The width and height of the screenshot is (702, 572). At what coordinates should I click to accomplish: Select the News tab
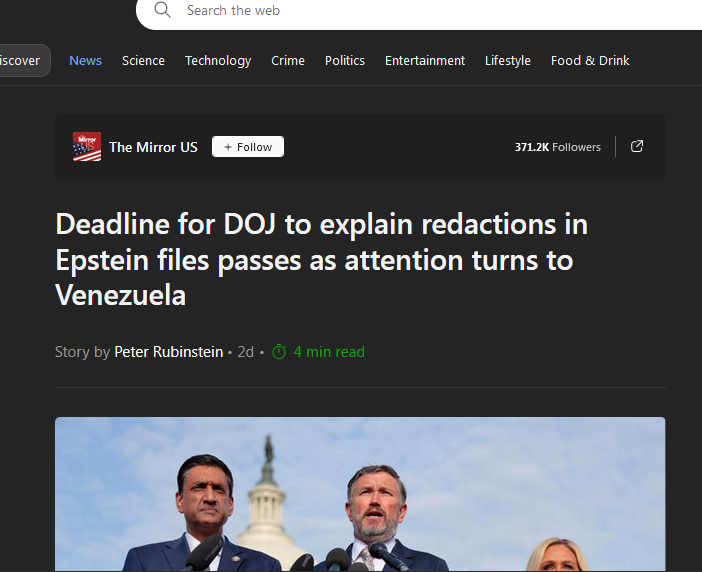[86, 60]
